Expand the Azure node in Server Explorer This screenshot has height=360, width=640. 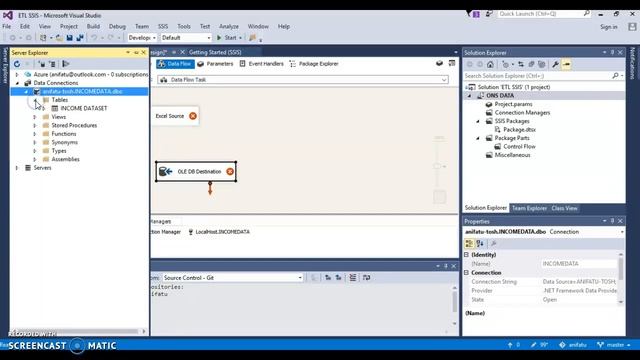coord(17,75)
